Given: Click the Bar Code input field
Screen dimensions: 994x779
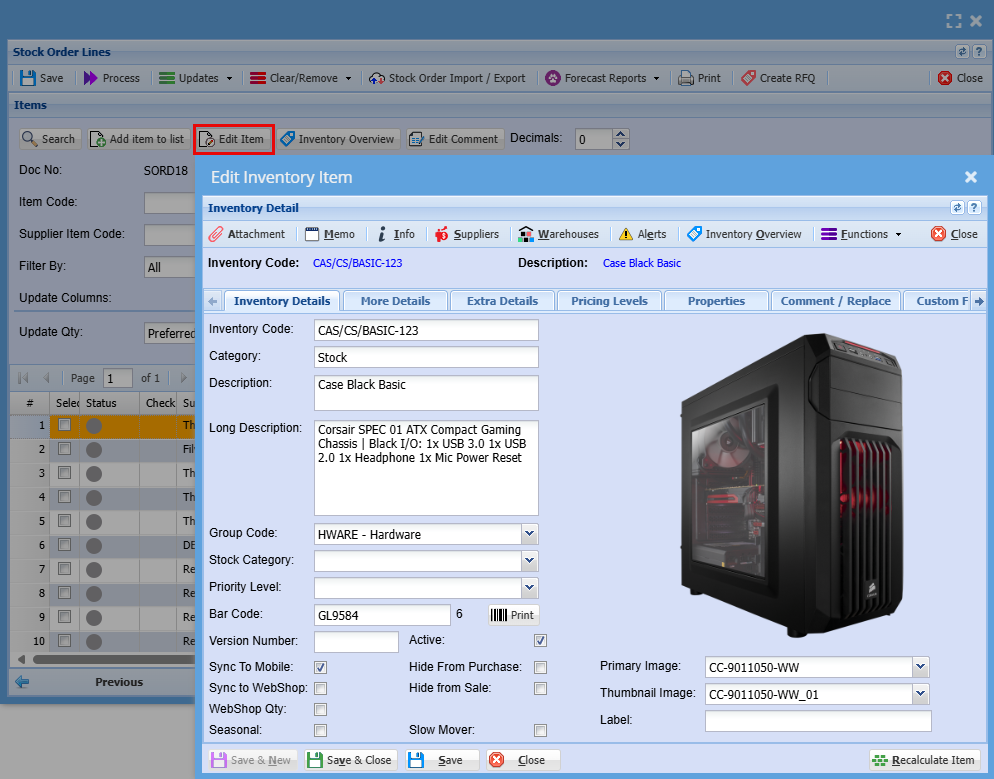Looking at the screenshot, I should (x=382, y=615).
